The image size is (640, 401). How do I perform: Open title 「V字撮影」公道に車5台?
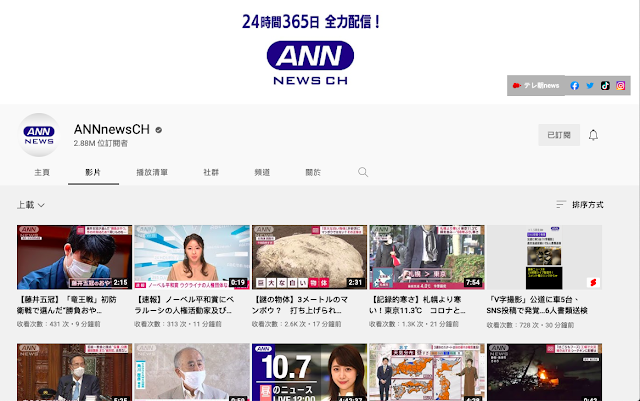[537, 305]
